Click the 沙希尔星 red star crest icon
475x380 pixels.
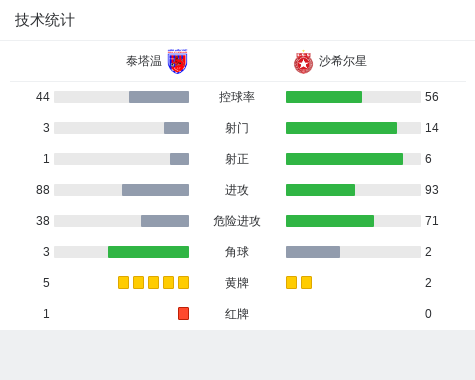click(x=303, y=62)
